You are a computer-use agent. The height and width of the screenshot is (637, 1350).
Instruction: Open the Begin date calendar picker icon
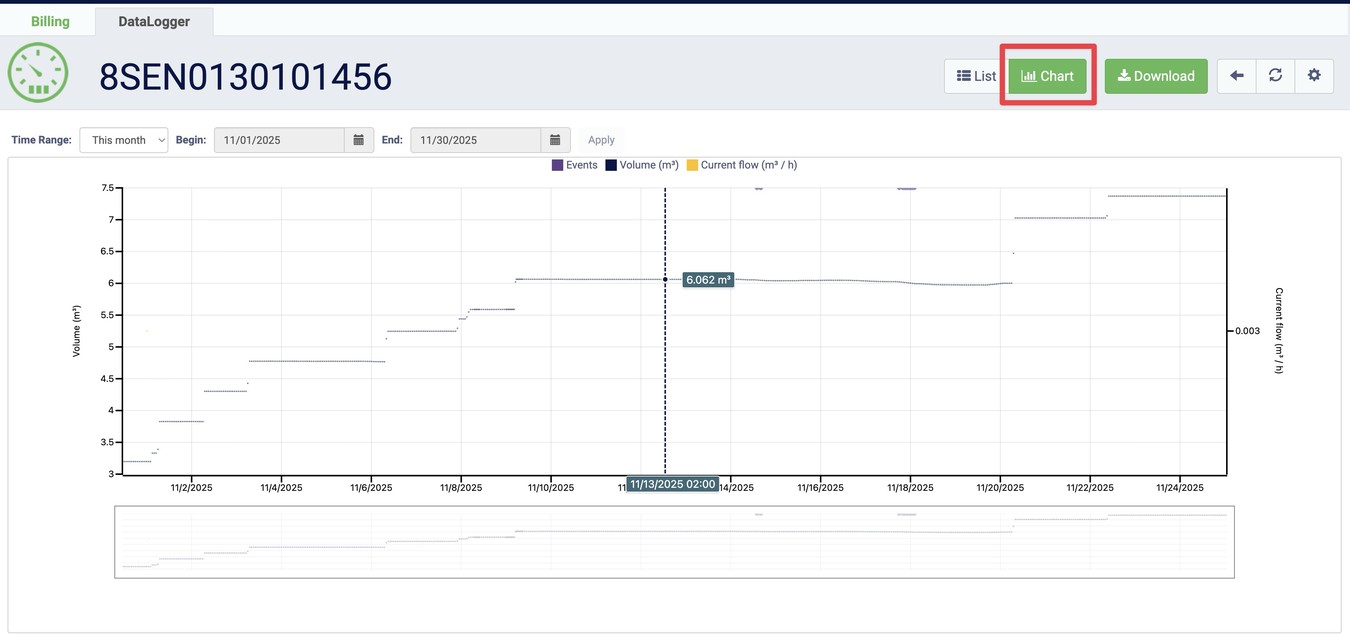coord(359,140)
